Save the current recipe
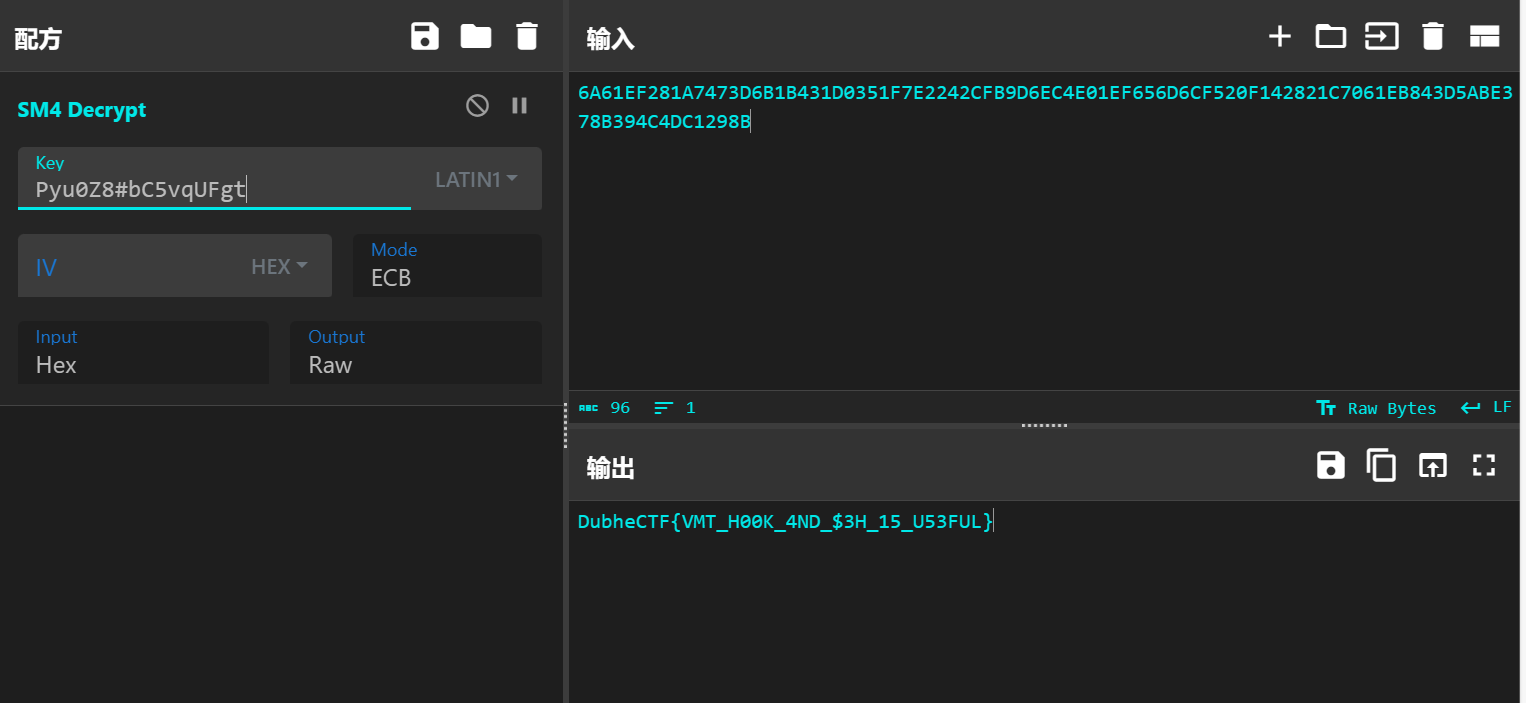Screen dimensions: 1526x703 [425, 35]
